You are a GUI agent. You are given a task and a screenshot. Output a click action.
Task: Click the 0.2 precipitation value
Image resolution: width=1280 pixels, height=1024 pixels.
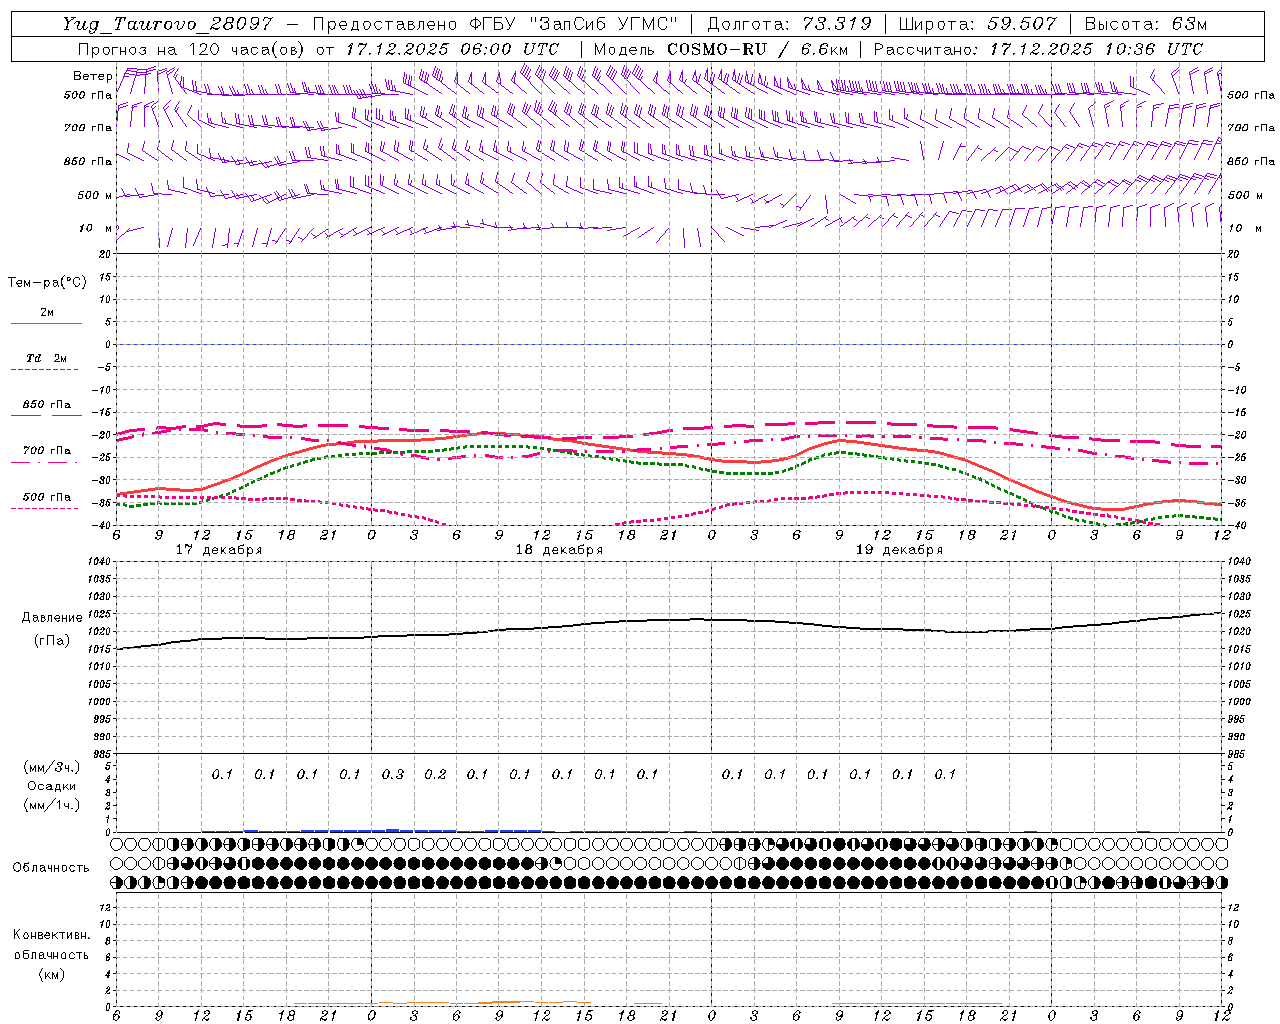point(435,775)
